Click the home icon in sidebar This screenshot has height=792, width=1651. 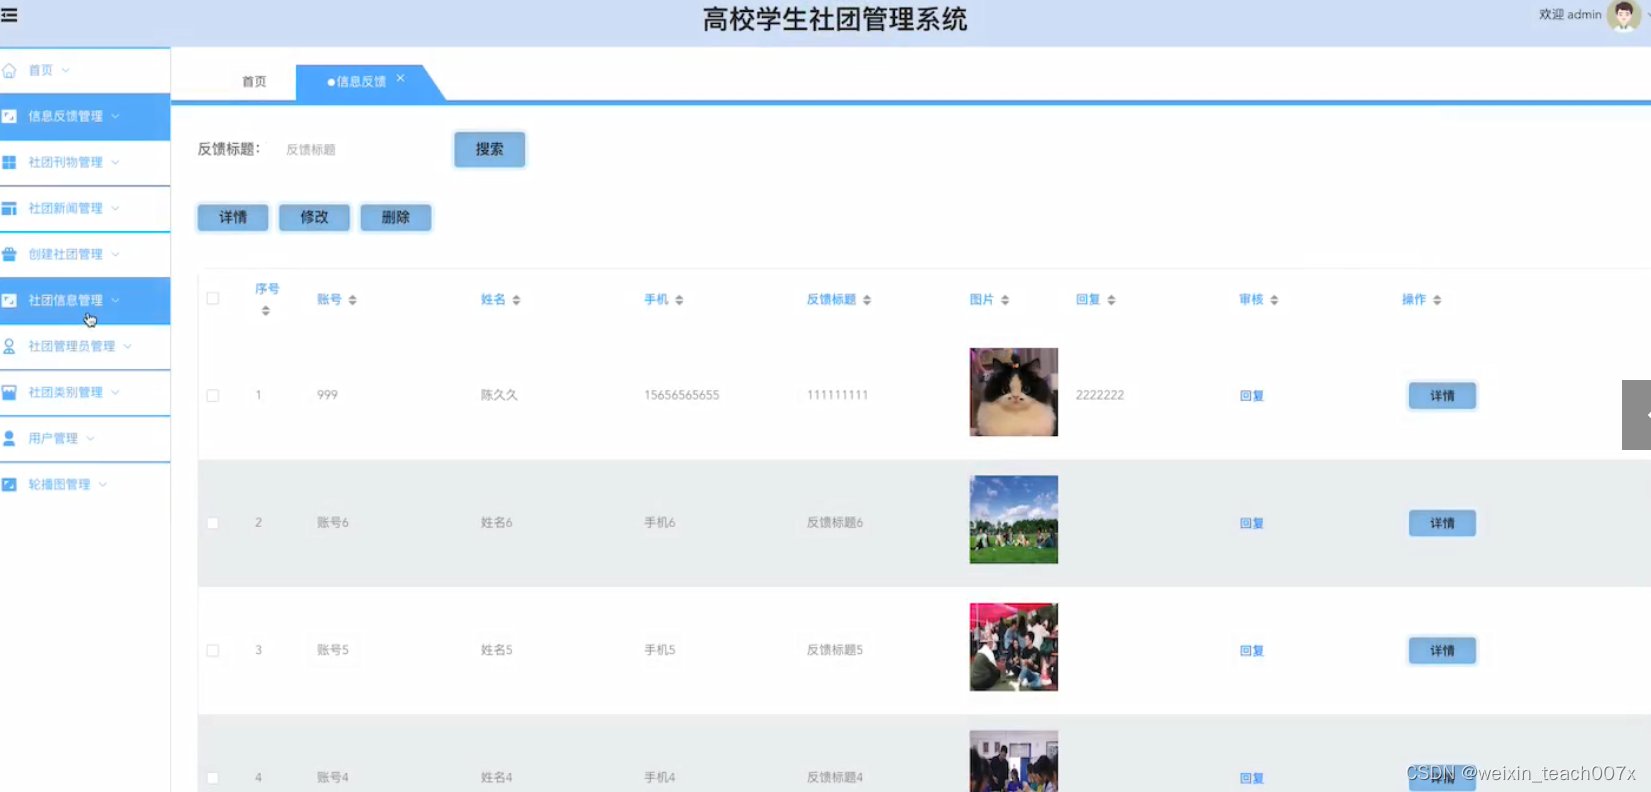[x=9, y=70]
